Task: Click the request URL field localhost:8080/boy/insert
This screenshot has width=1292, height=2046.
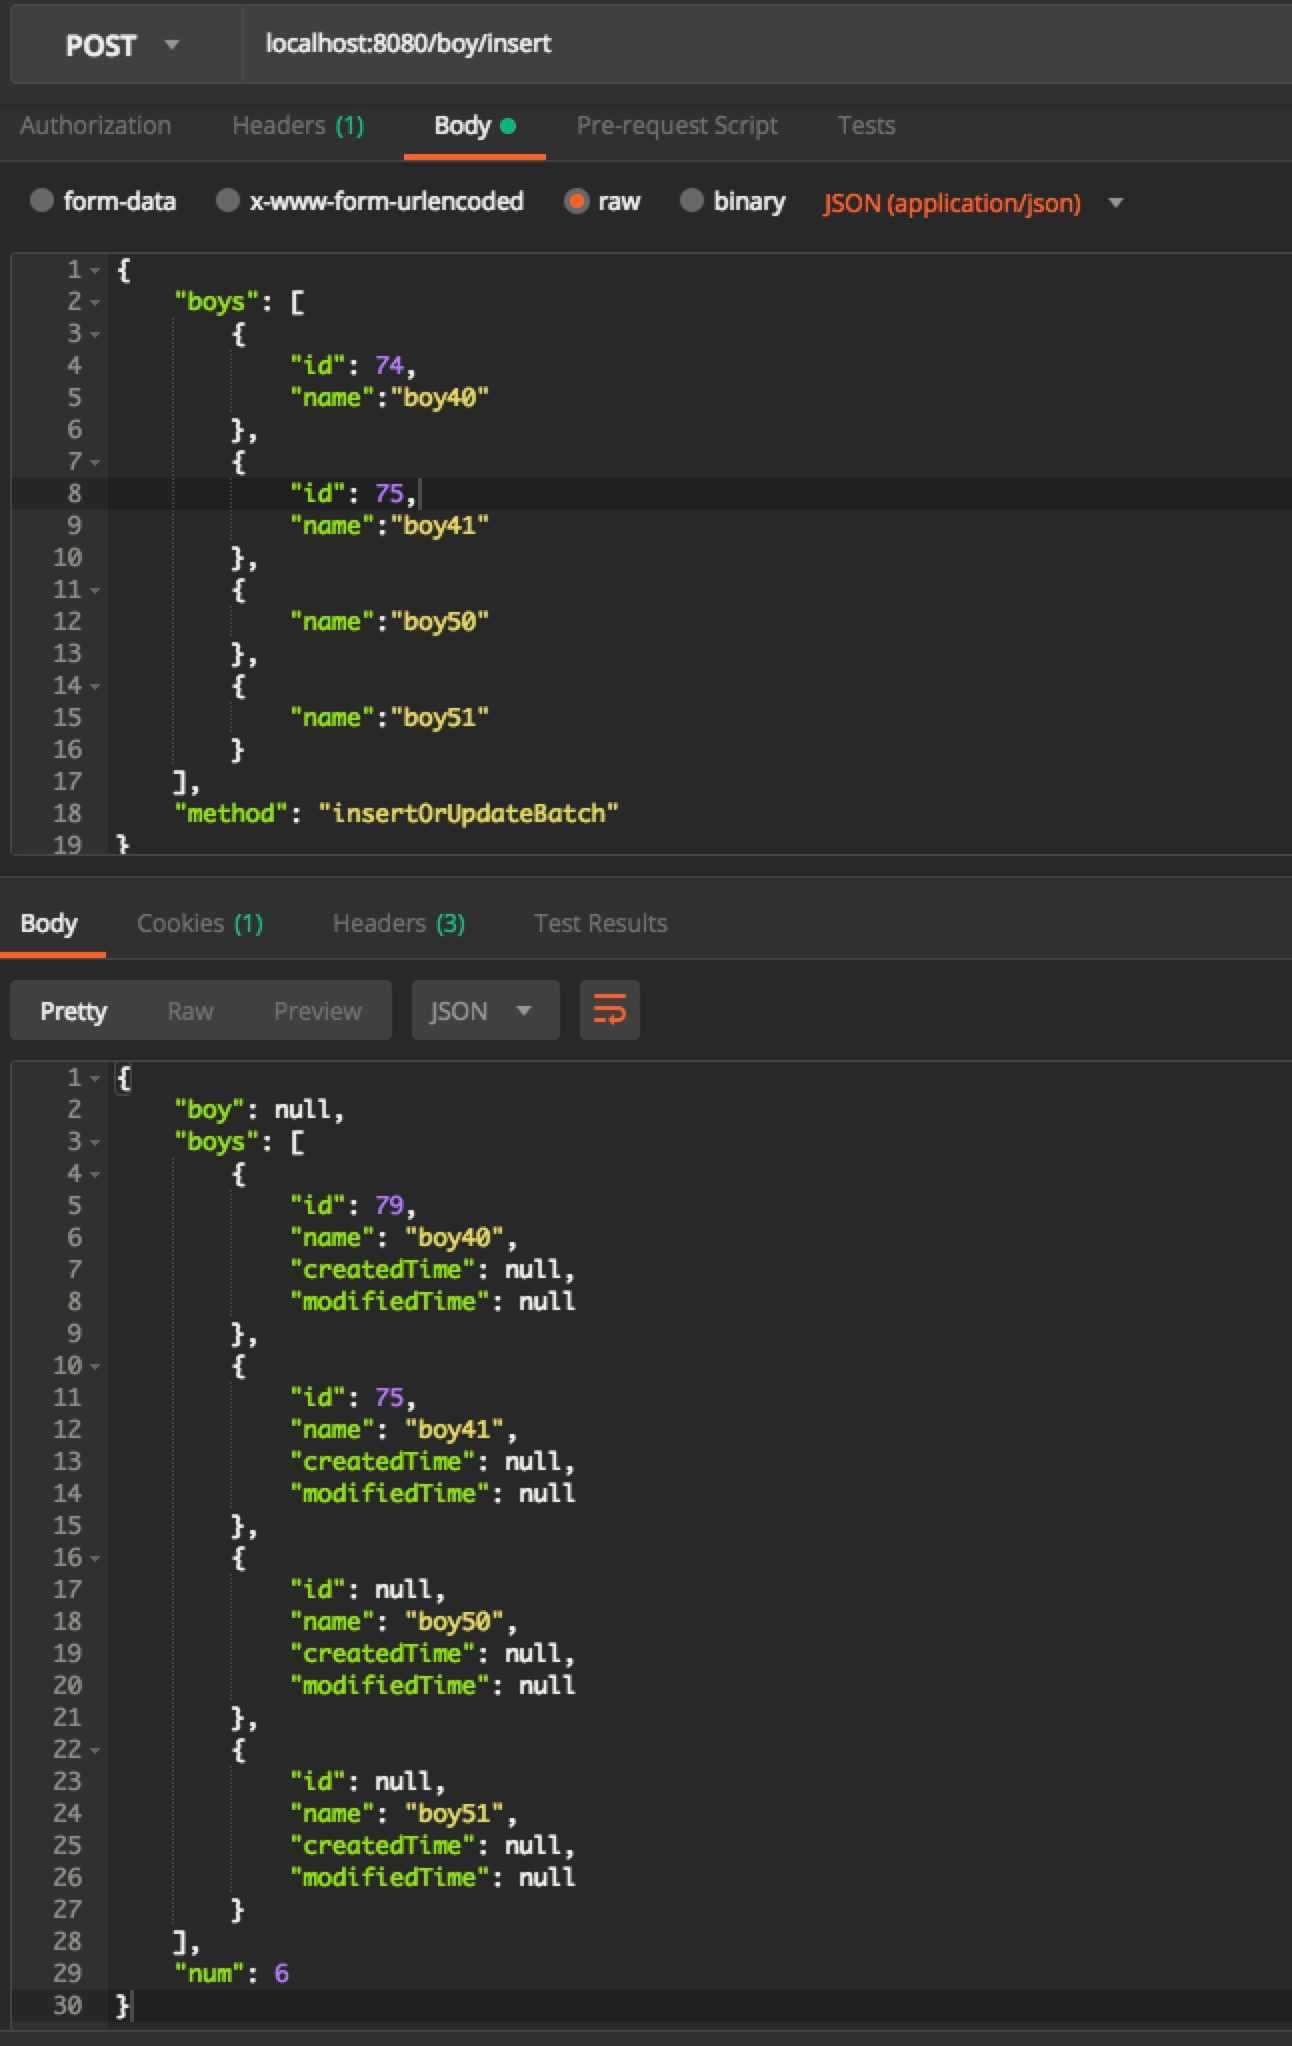Action: coord(767,44)
